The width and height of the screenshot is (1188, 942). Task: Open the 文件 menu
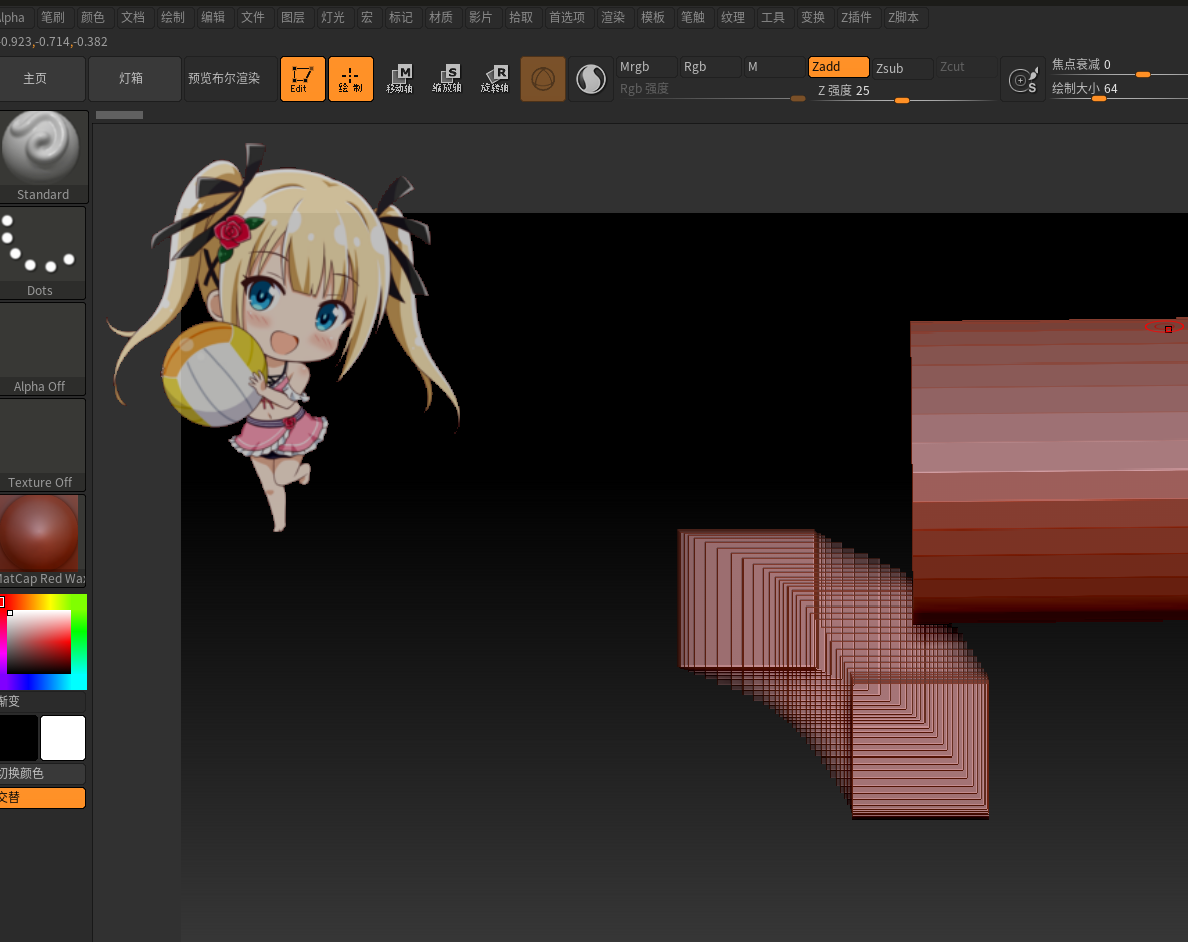coord(253,17)
